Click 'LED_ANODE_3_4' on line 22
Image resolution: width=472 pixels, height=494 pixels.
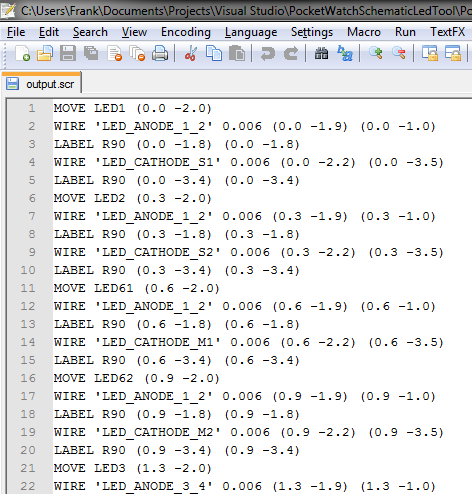click(x=154, y=486)
